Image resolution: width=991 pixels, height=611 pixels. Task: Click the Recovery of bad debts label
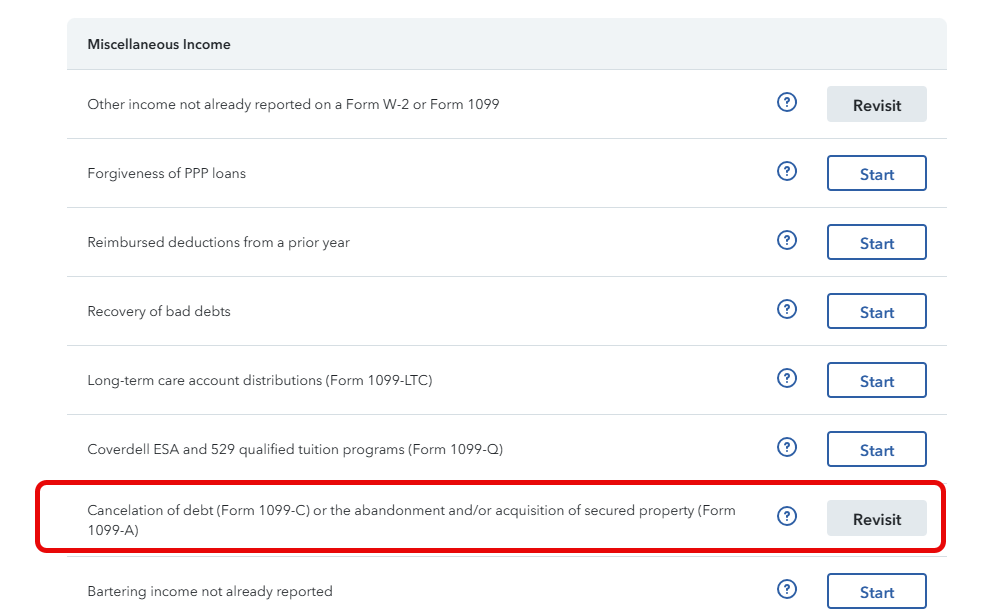[x=159, y=312]
